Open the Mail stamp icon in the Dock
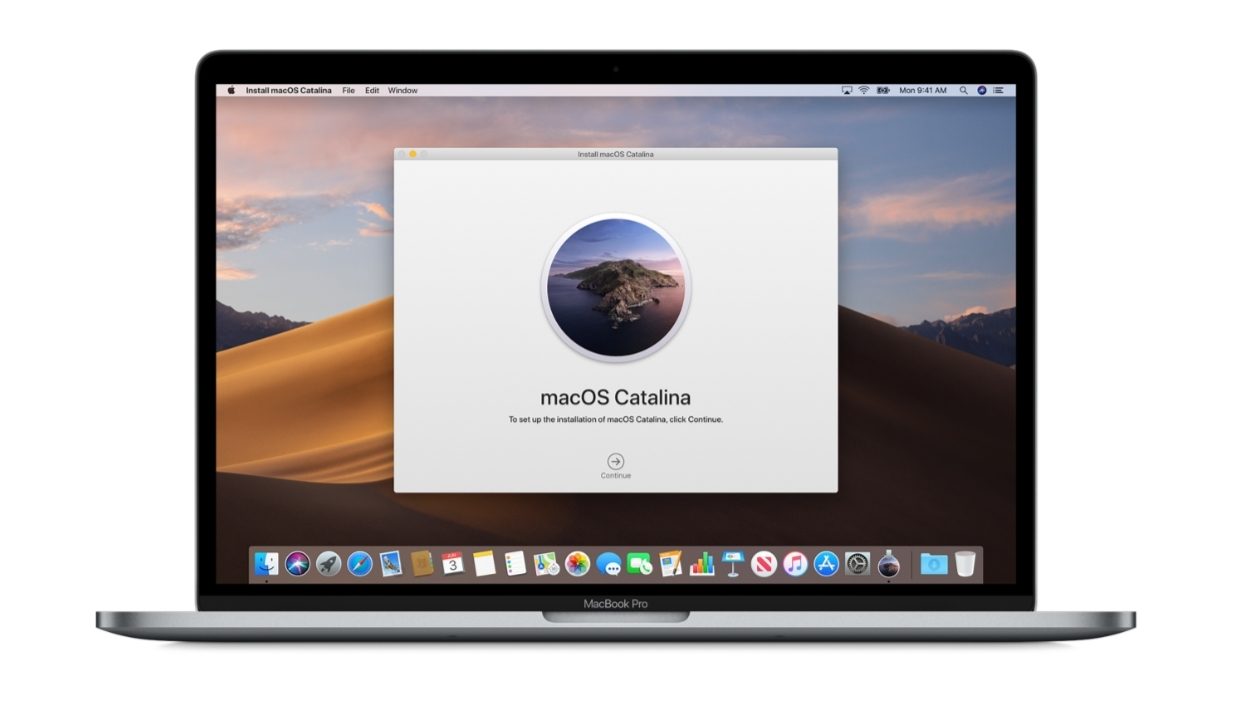 click(390, 564)
